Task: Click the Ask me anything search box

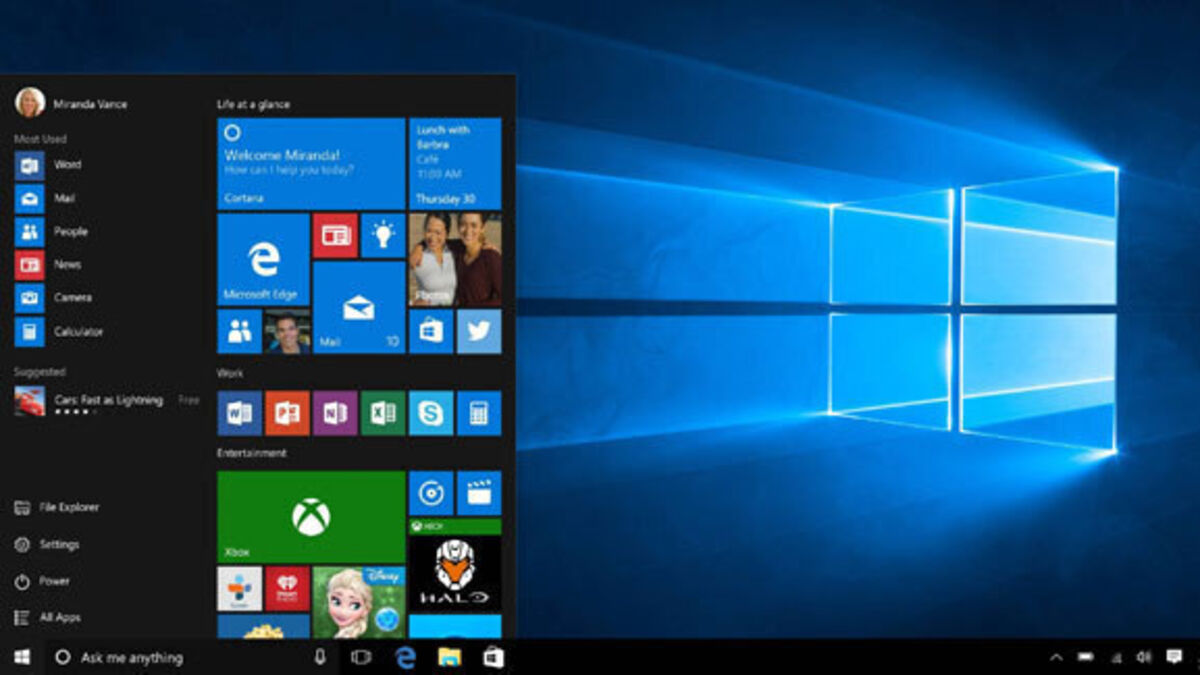Action: click(180, 657)
